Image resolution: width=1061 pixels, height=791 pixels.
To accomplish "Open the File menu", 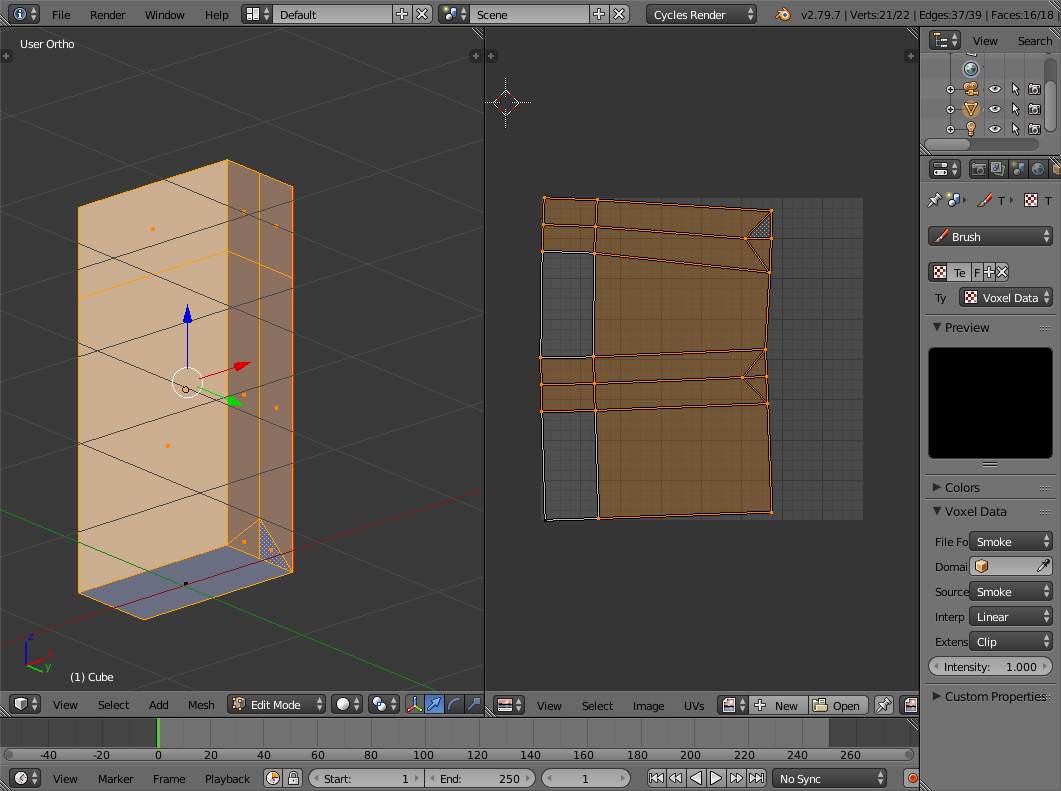I will (61, 14).
